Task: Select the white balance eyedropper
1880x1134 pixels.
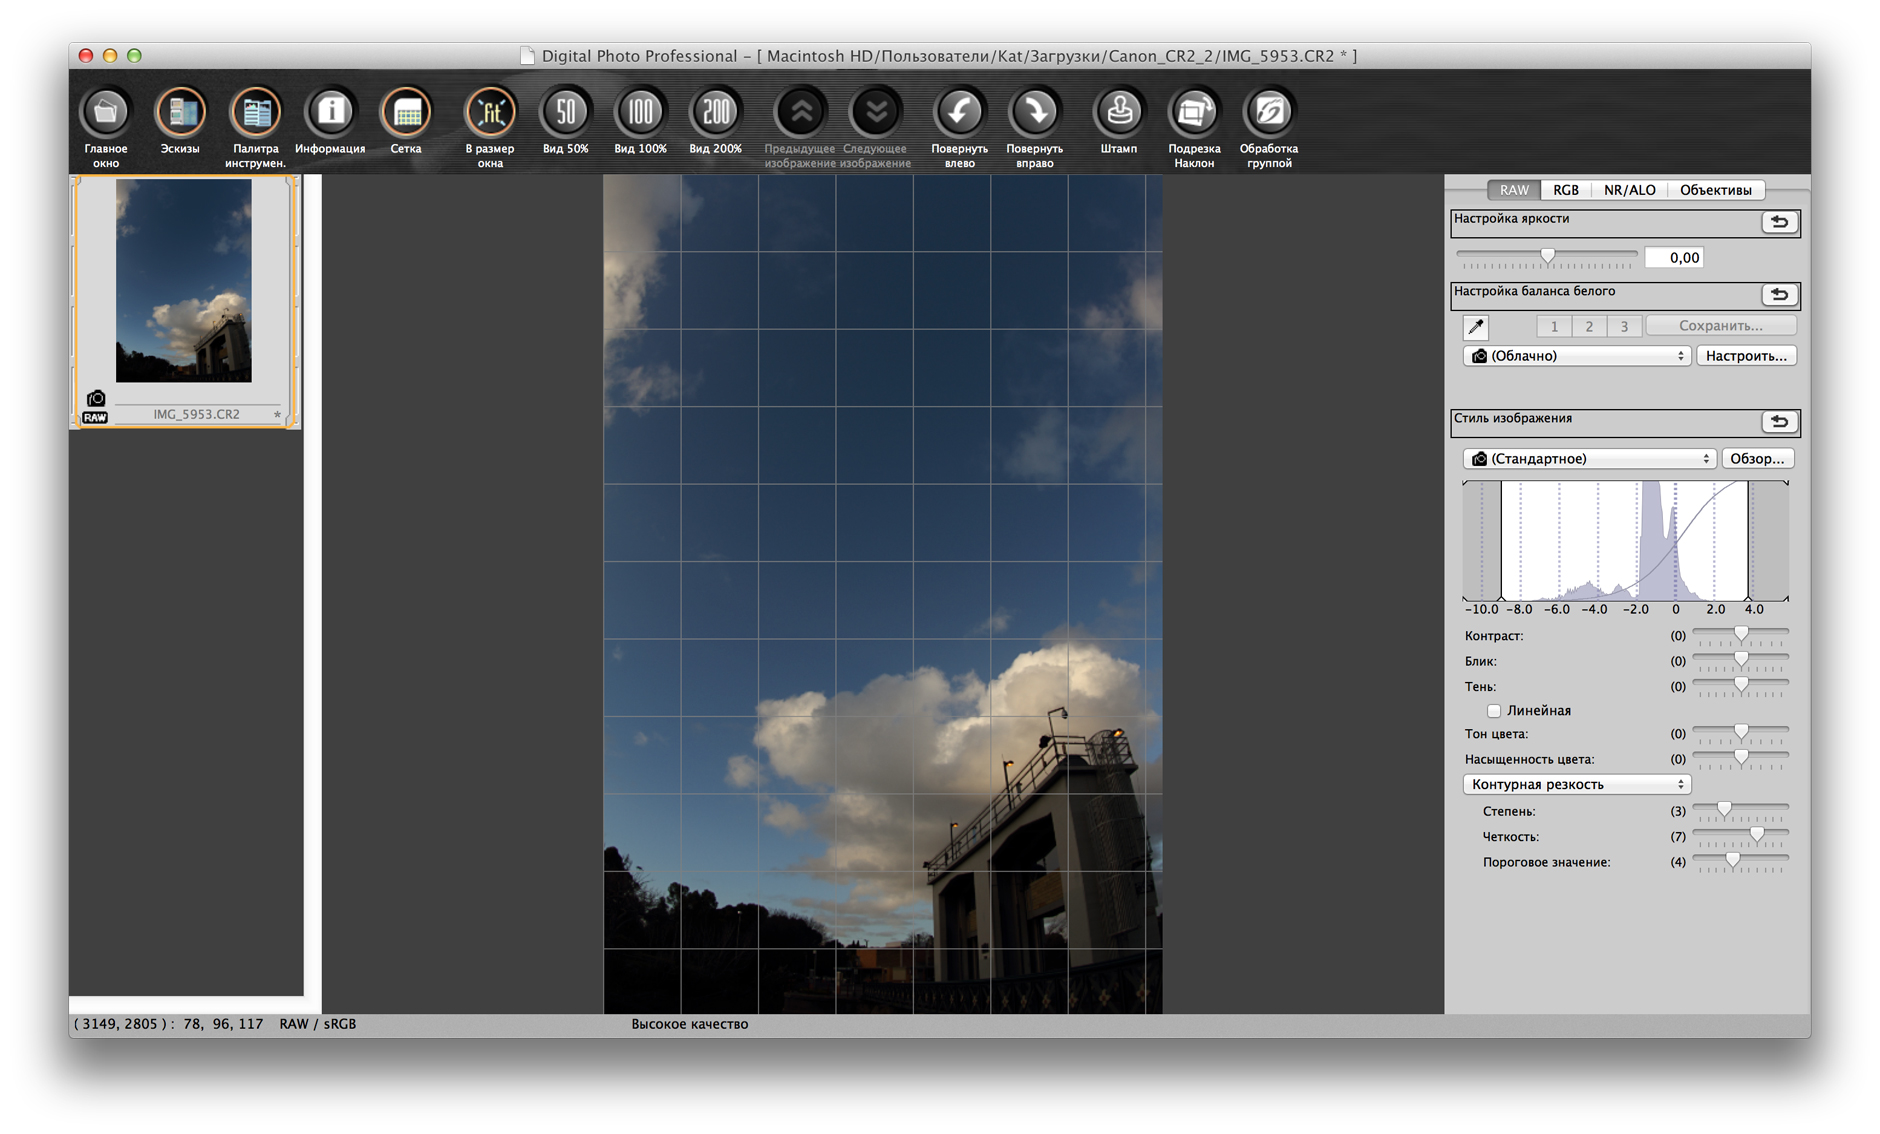Action: coord(1476,327)
